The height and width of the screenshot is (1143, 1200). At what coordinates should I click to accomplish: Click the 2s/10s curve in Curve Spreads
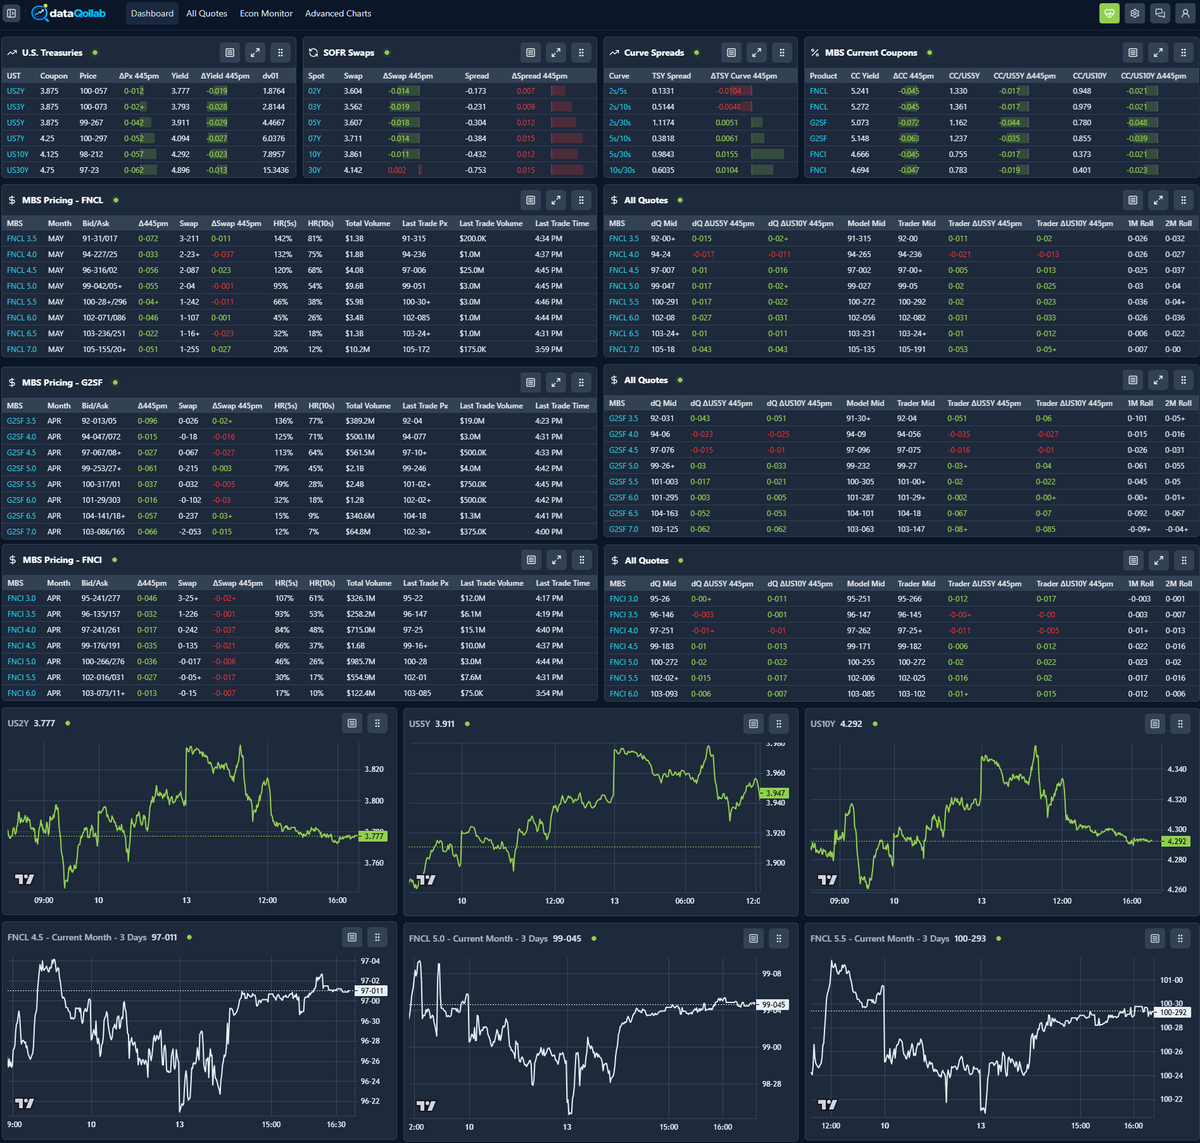(x=620, y=107)
